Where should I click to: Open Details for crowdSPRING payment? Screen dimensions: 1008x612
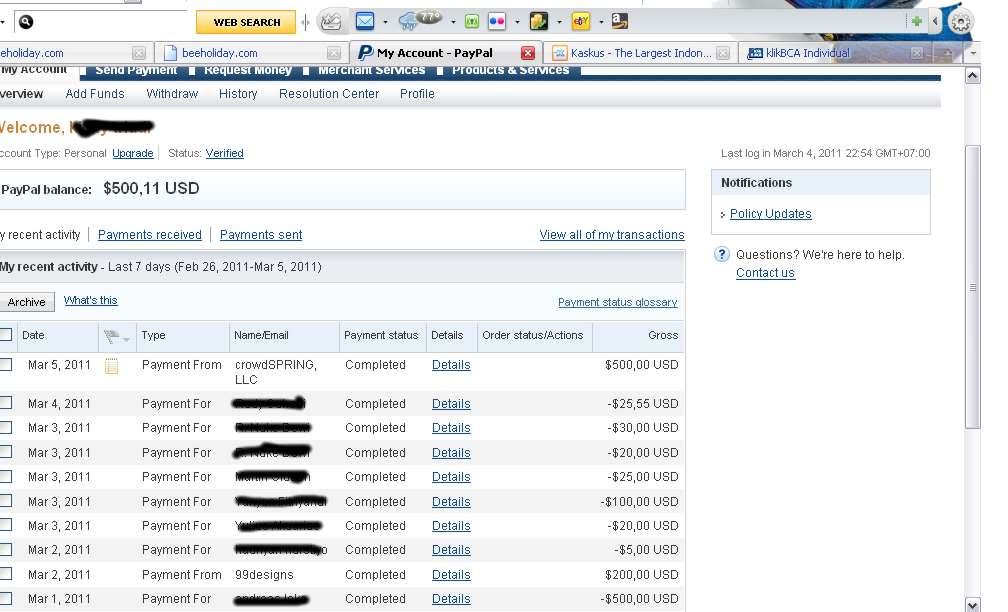pos(451,364)
